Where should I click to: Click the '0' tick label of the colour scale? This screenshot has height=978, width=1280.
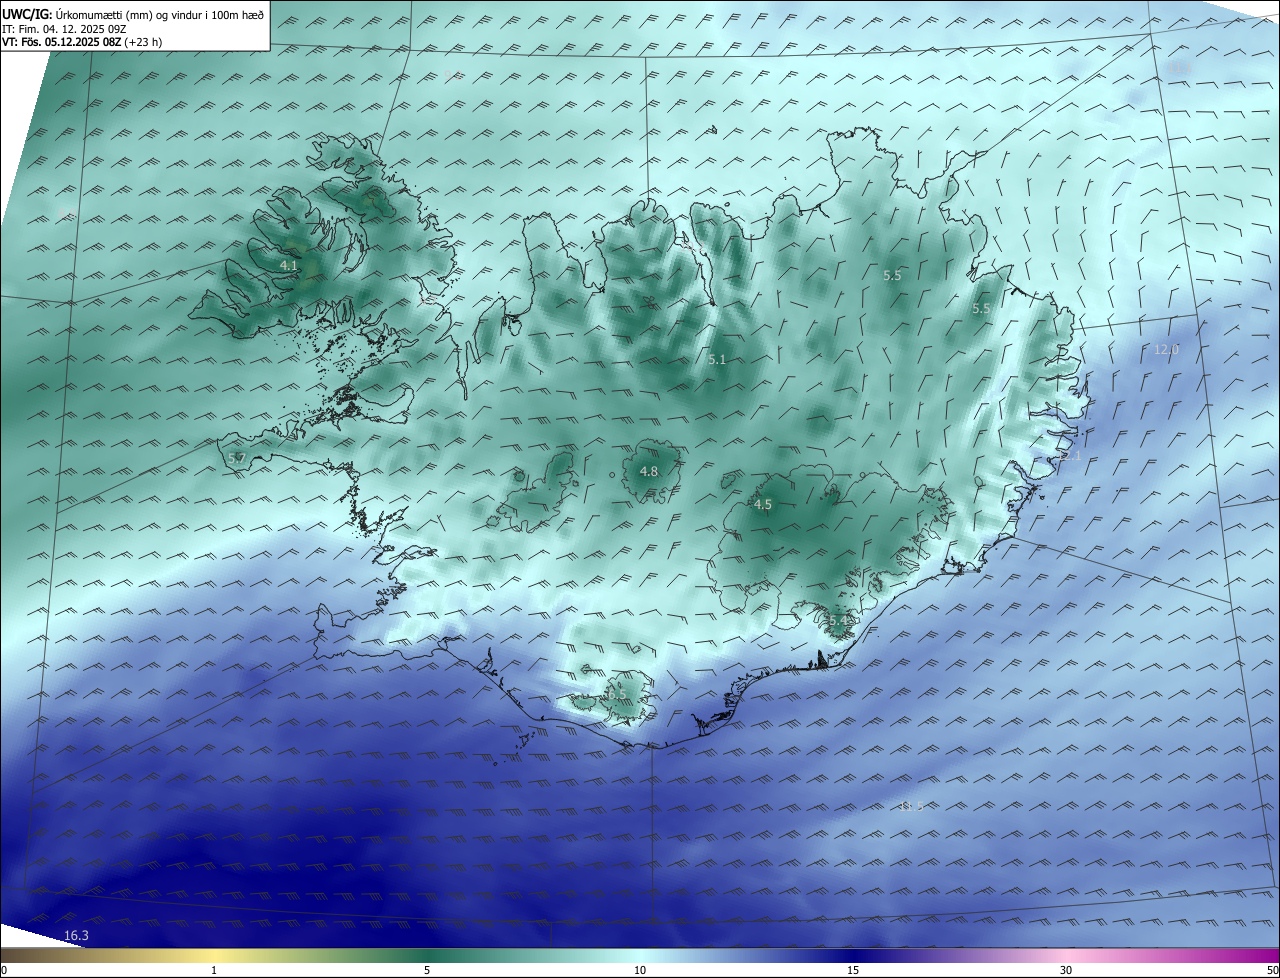3,970
